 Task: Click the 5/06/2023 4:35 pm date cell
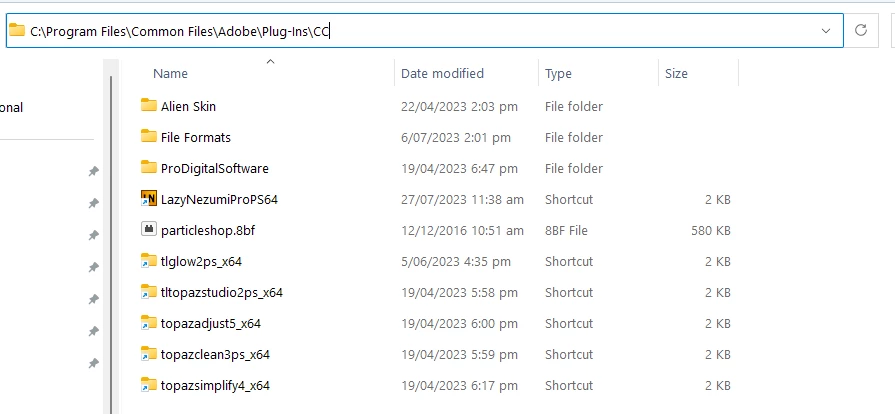[455, 262]
